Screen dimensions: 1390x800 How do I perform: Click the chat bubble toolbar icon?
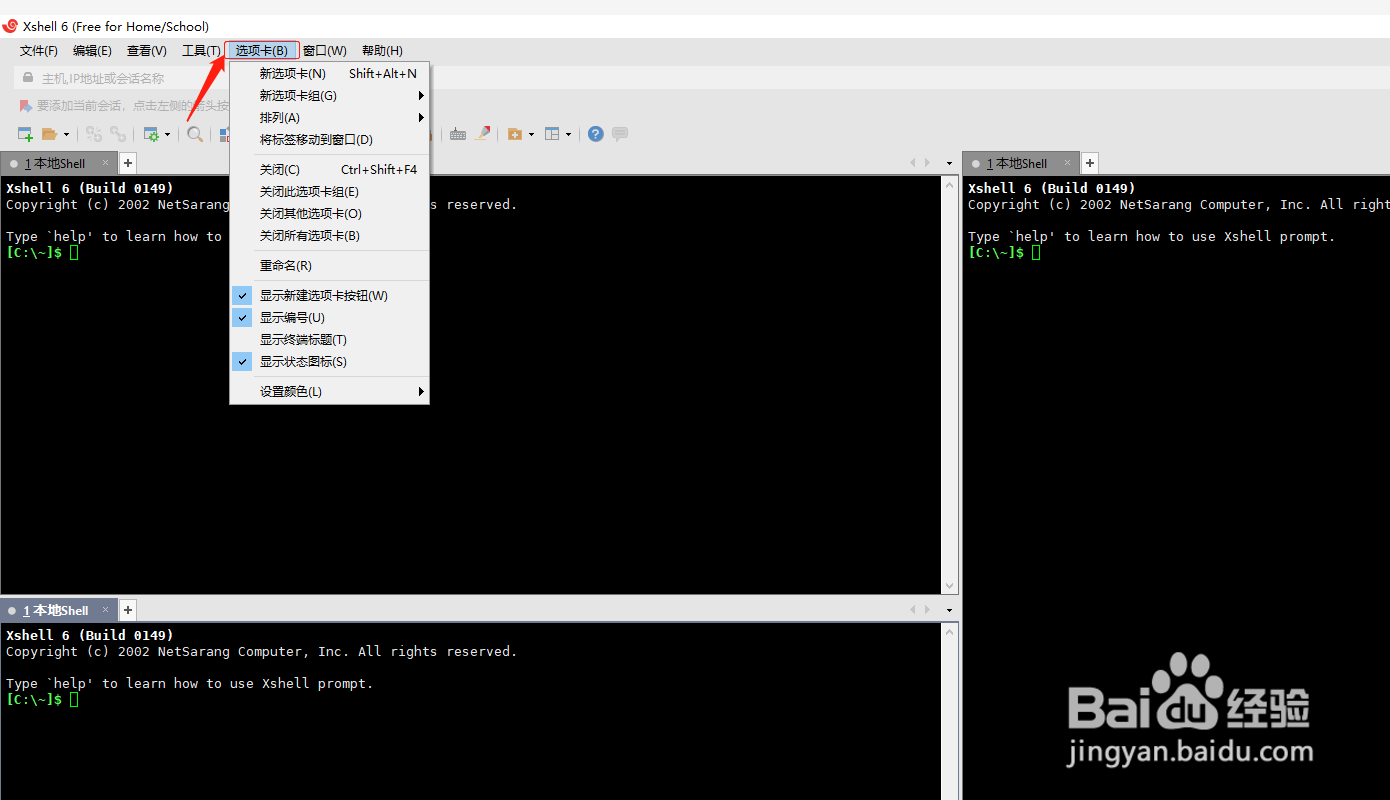tap(620, 134)
